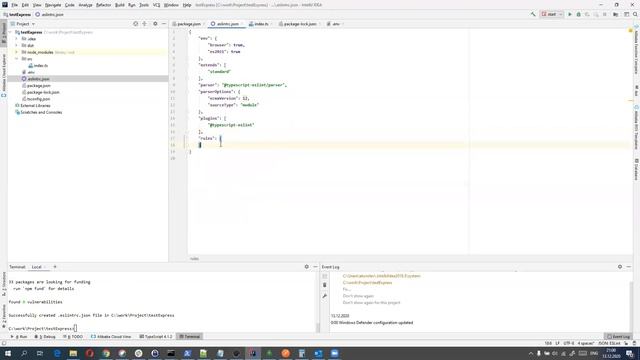640x360 pixels.
Task: Collapse the src folder
Action: [x=17, y=59]
